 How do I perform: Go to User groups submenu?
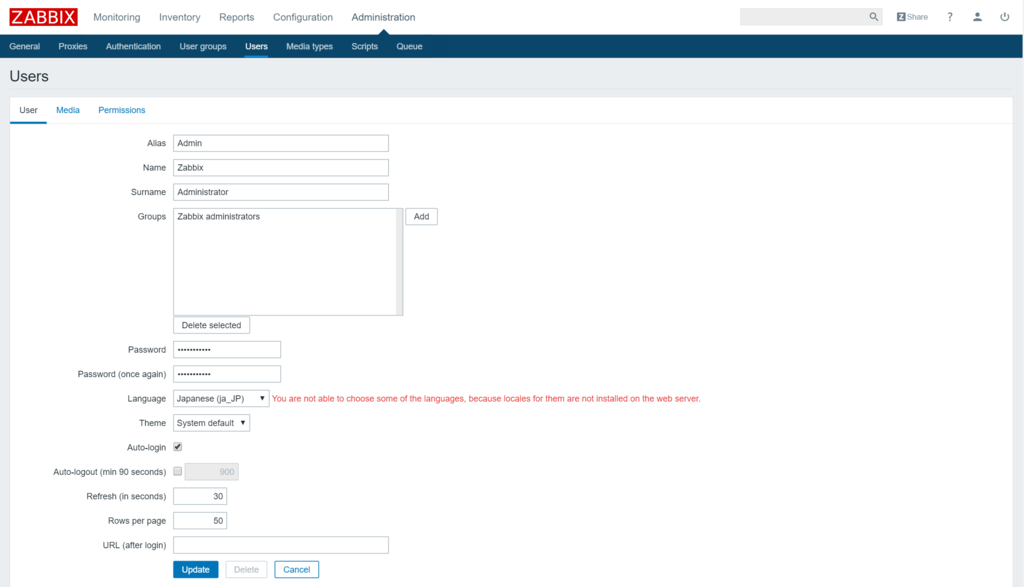tap(203, 46)
